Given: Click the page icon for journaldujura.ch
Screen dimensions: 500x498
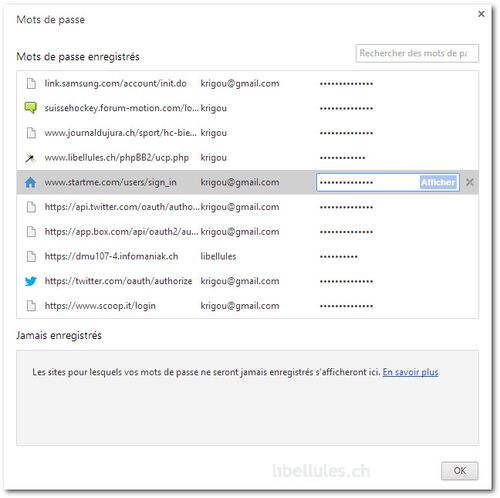Looking at the screenshot, I should coord(31,133).
